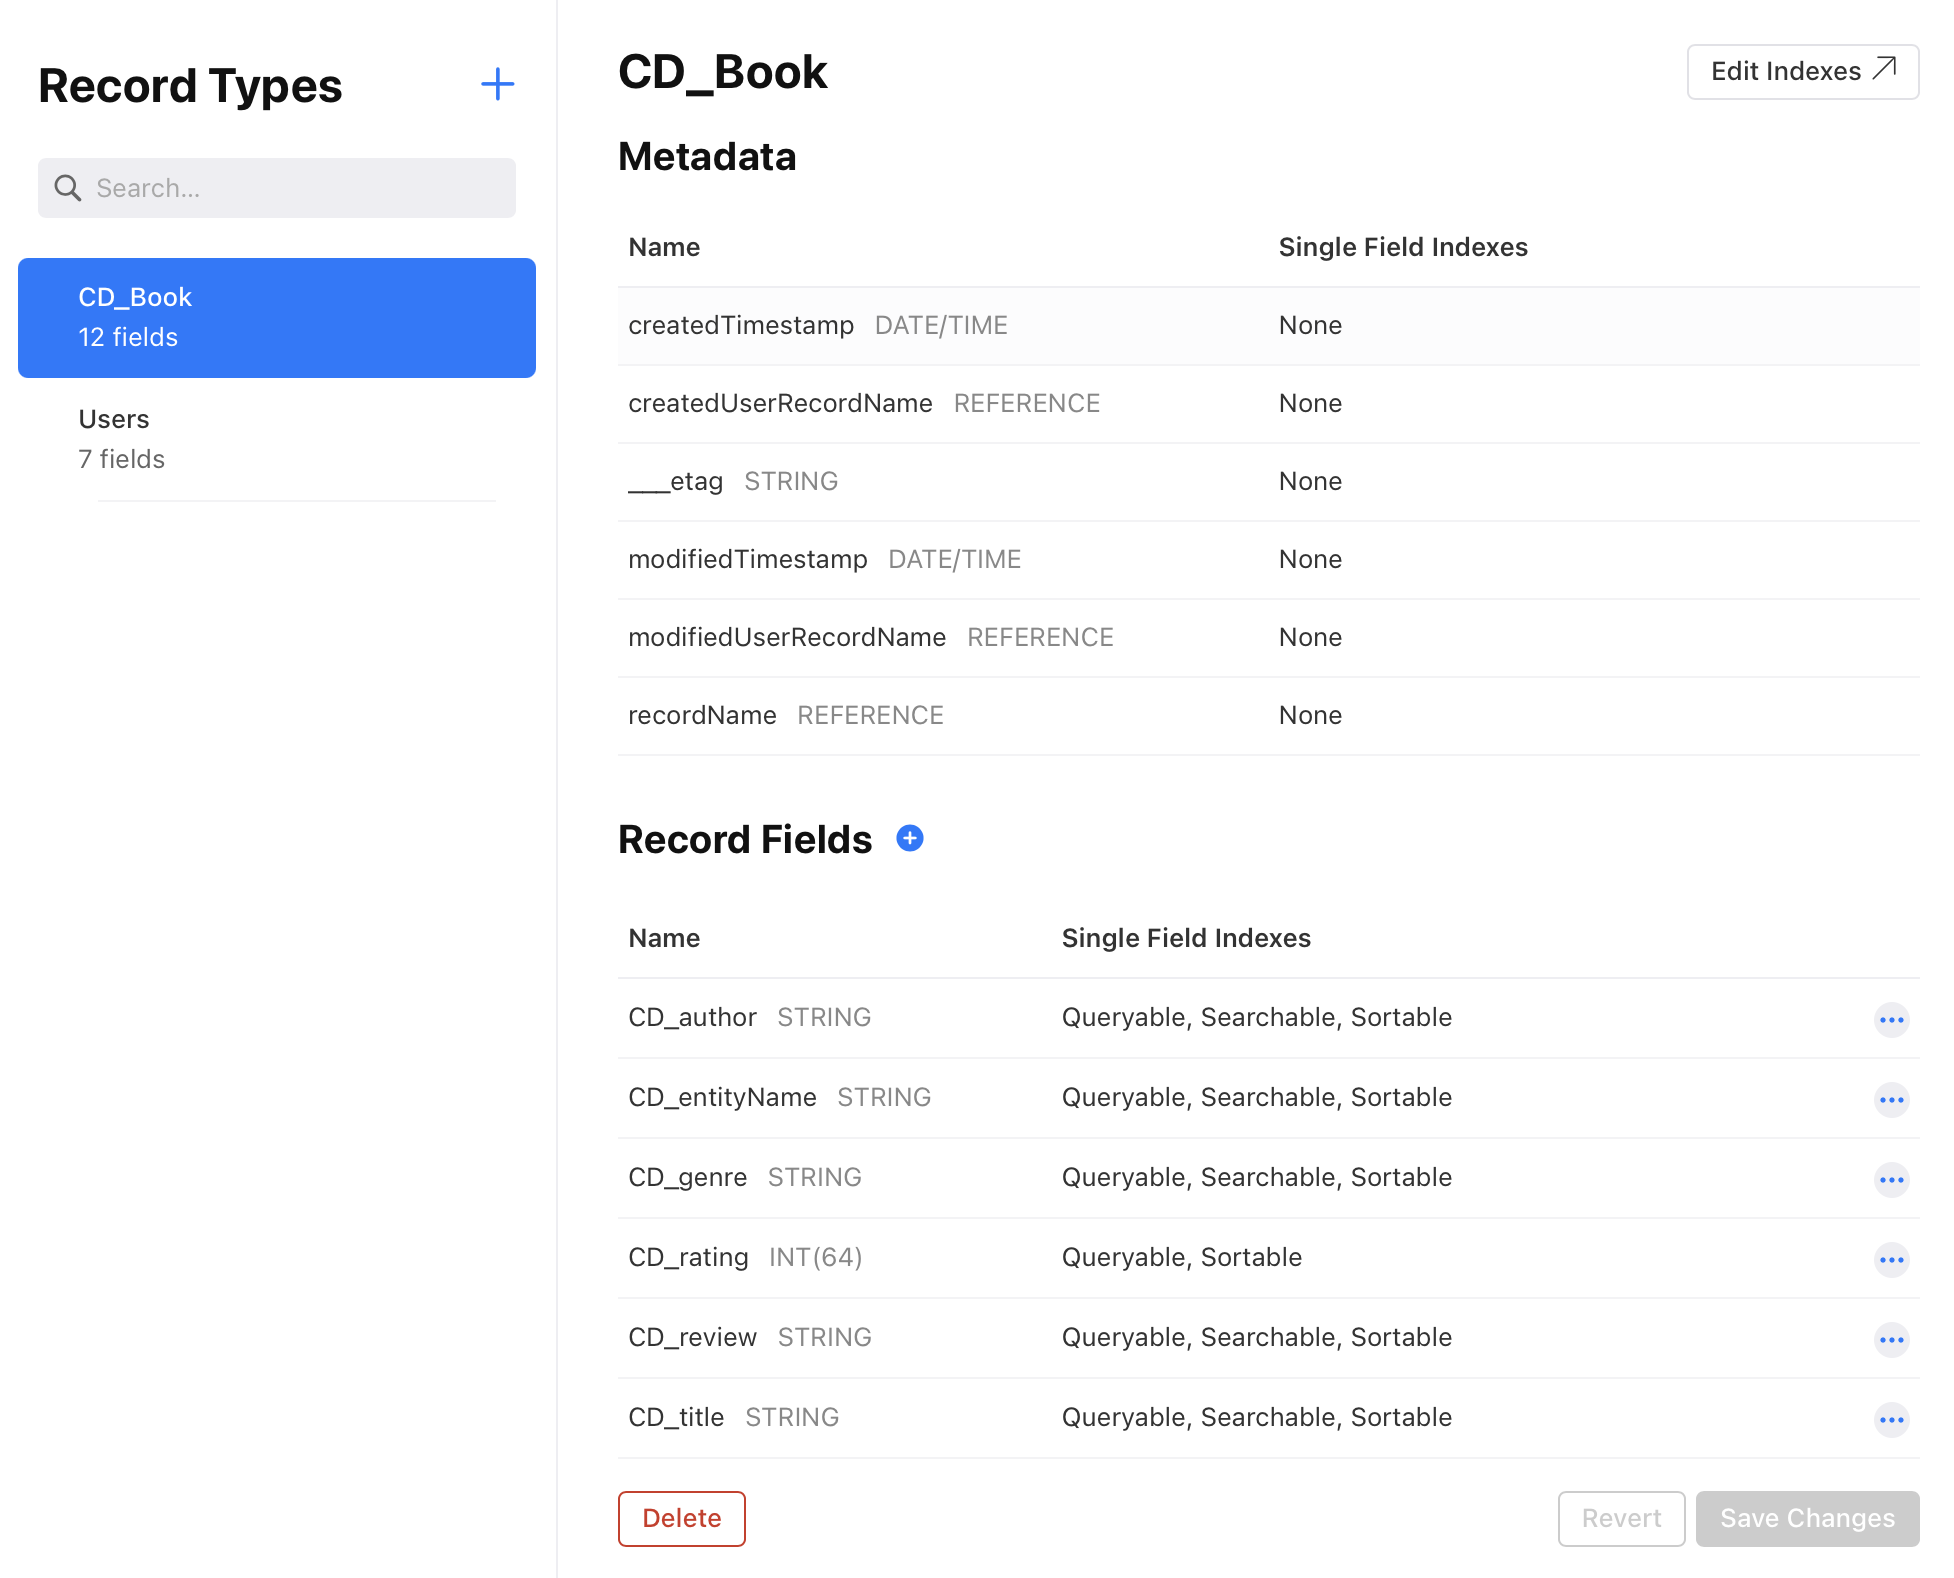Select the CD_Book record type
Viewport: 1954px width, 1578px height.
click(277, 317)
